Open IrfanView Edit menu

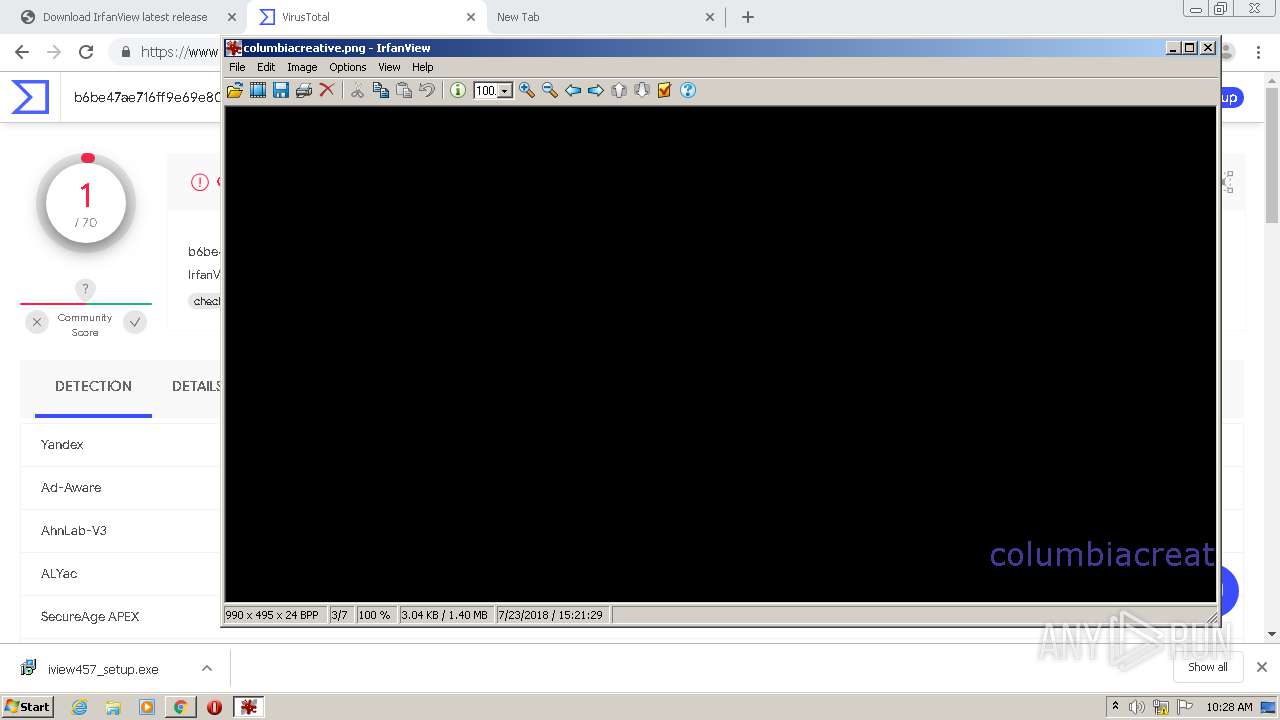pyautogui.click(x=266, y=67)
